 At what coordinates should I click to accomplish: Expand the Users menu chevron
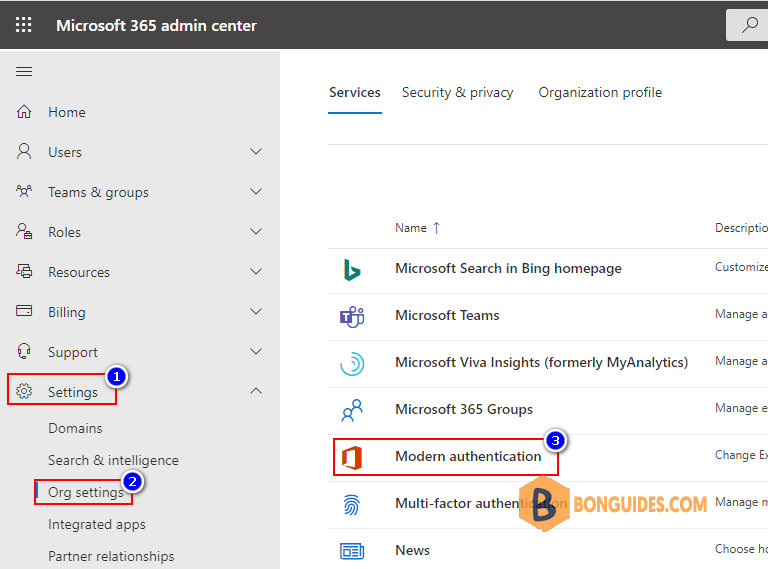coord(256,152)
